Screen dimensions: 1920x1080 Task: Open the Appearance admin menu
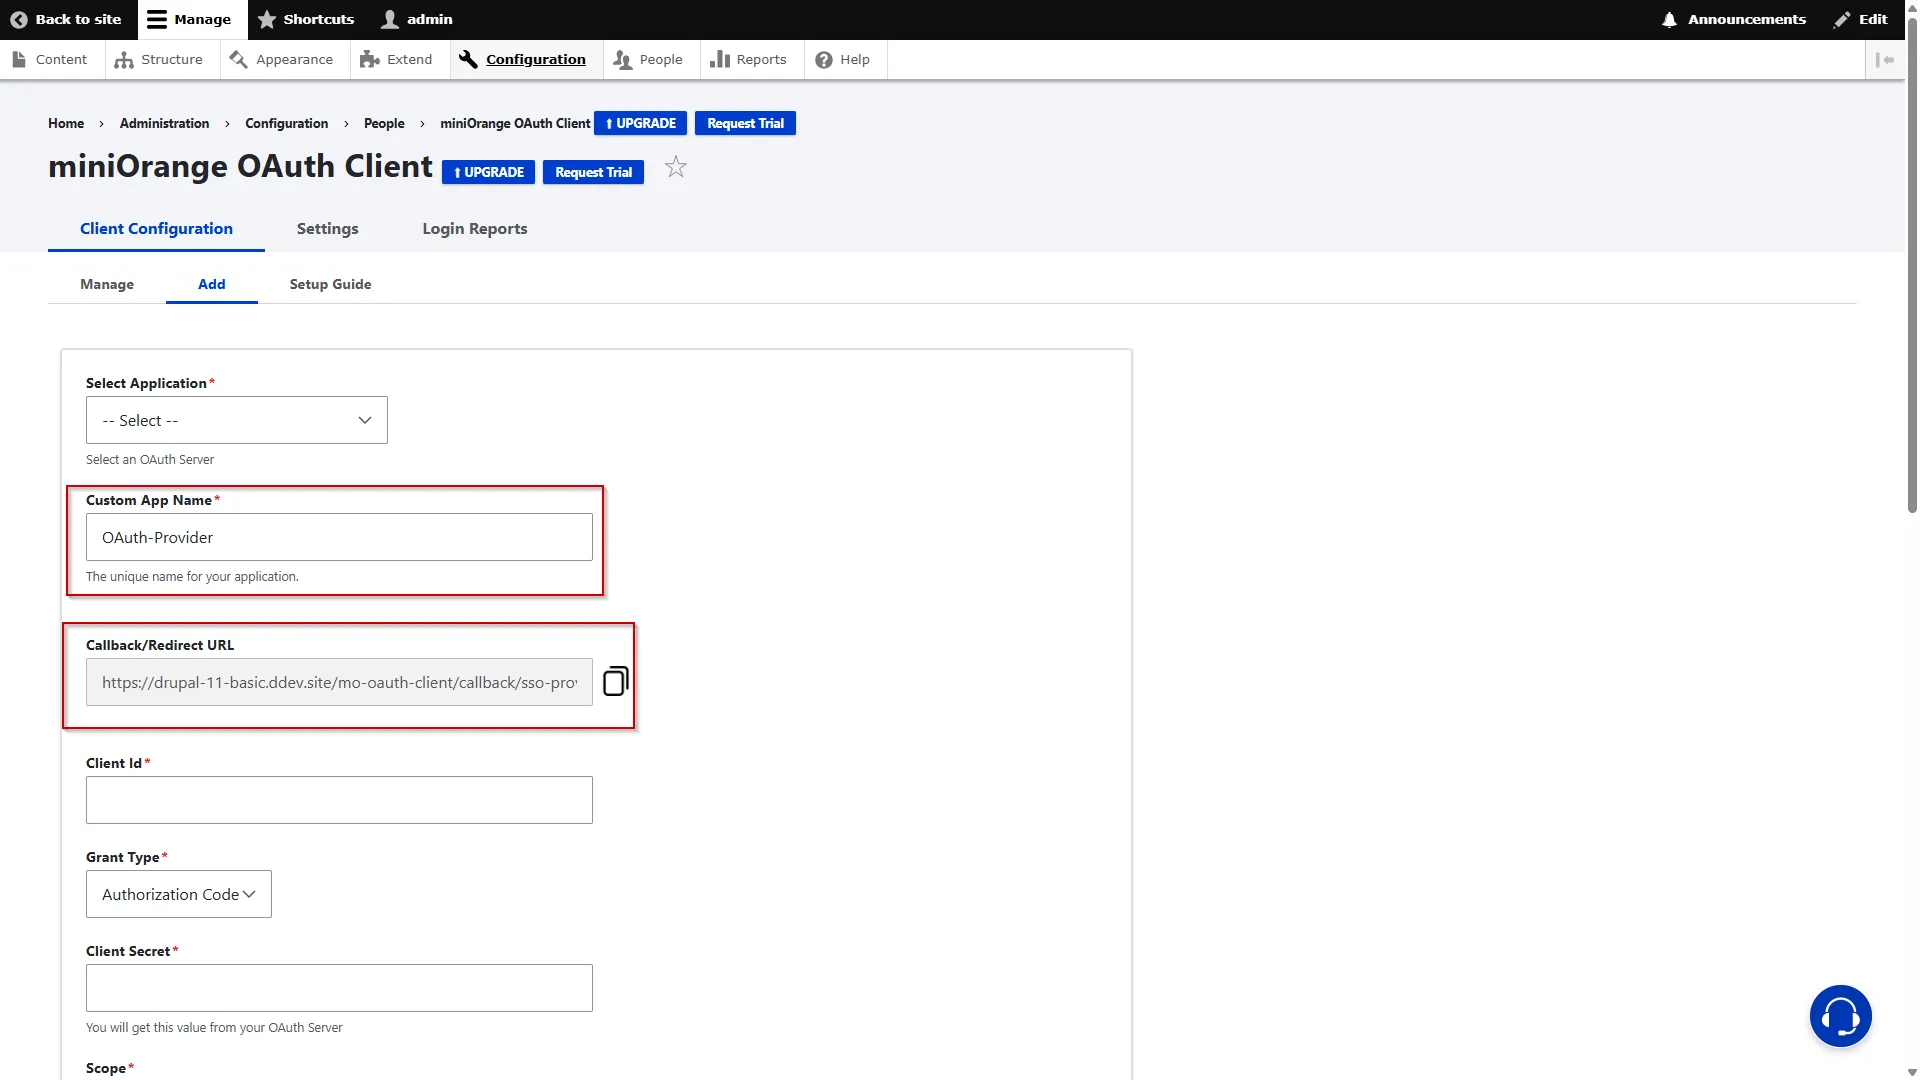pyautogui.click(x=281, y=59)
